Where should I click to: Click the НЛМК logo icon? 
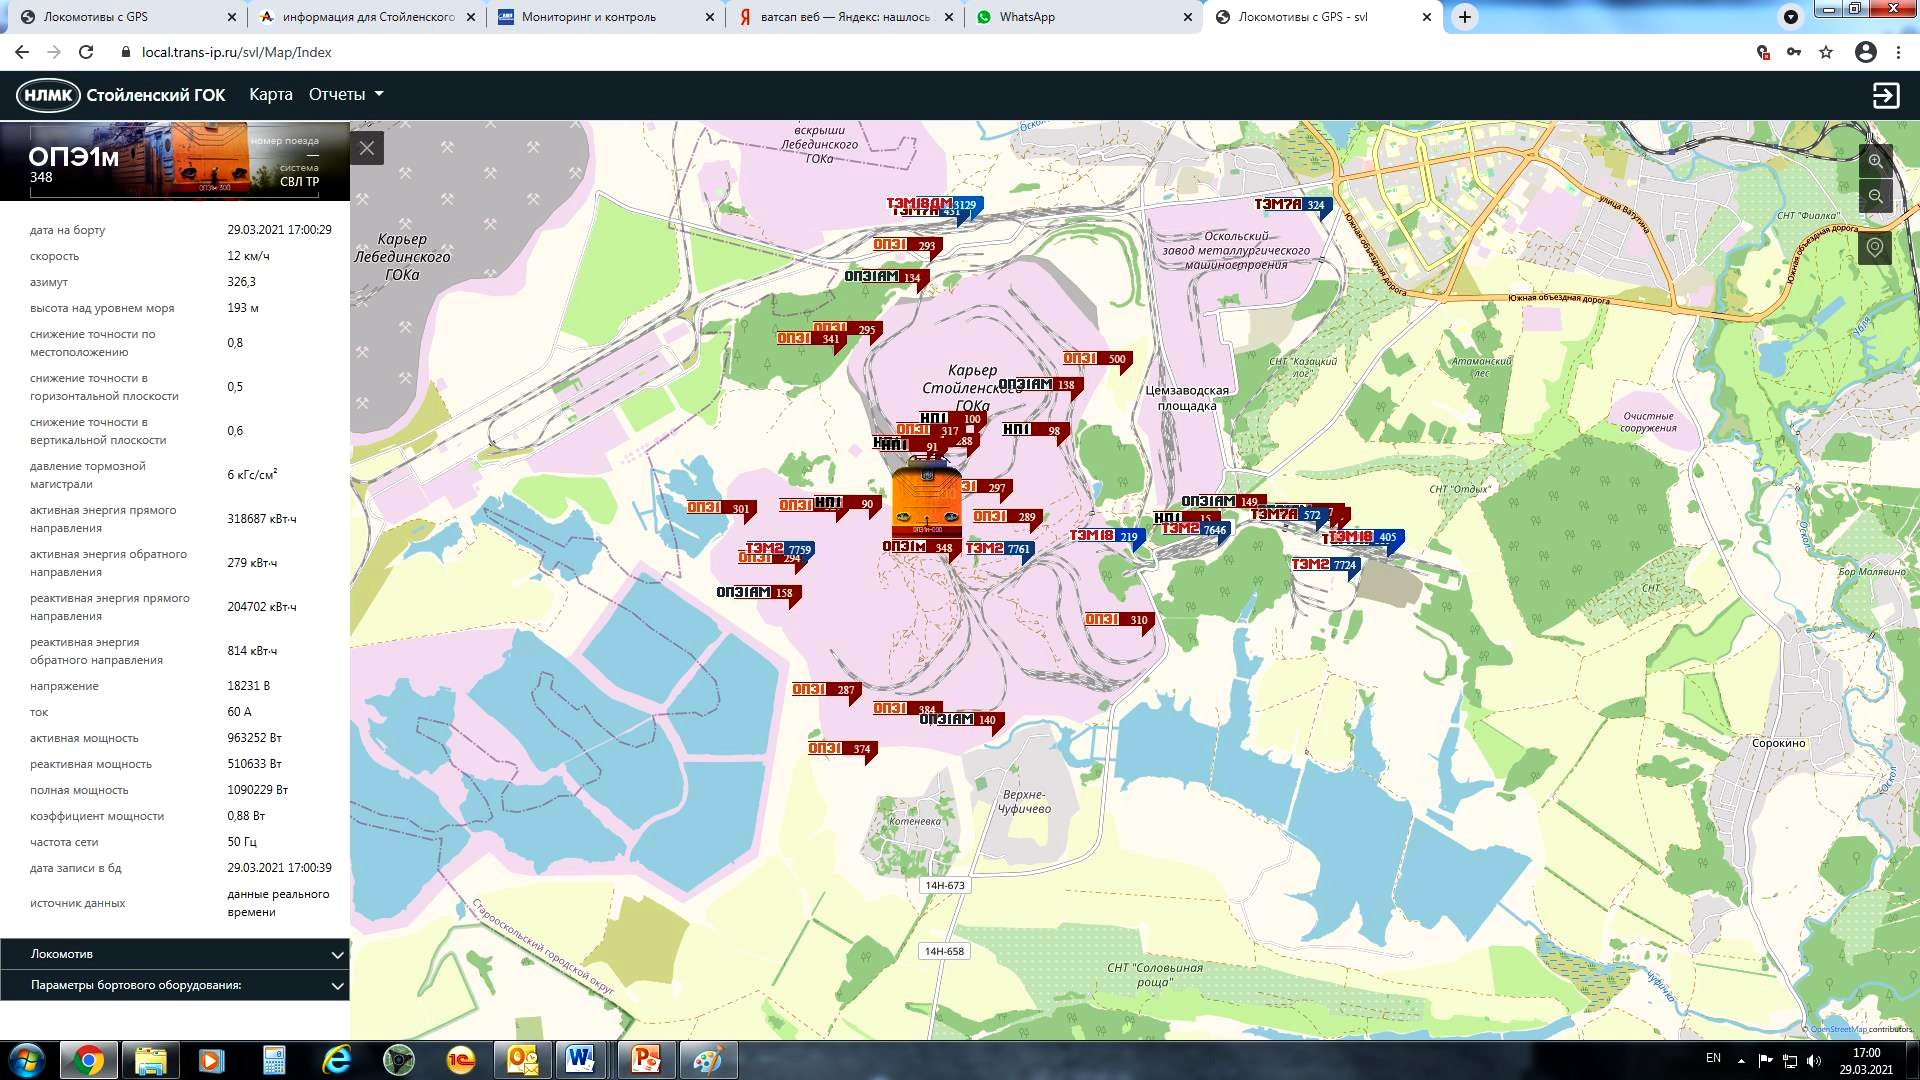tap(48, 95)
